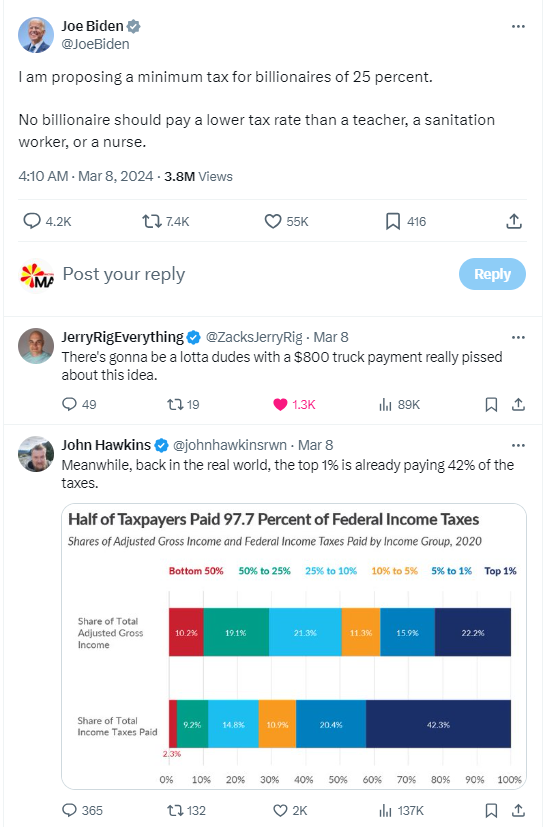This screenshot has height=827, width=550.
Task: Open the @johnhawkinsrwn handle link
Action: point(230,445)
